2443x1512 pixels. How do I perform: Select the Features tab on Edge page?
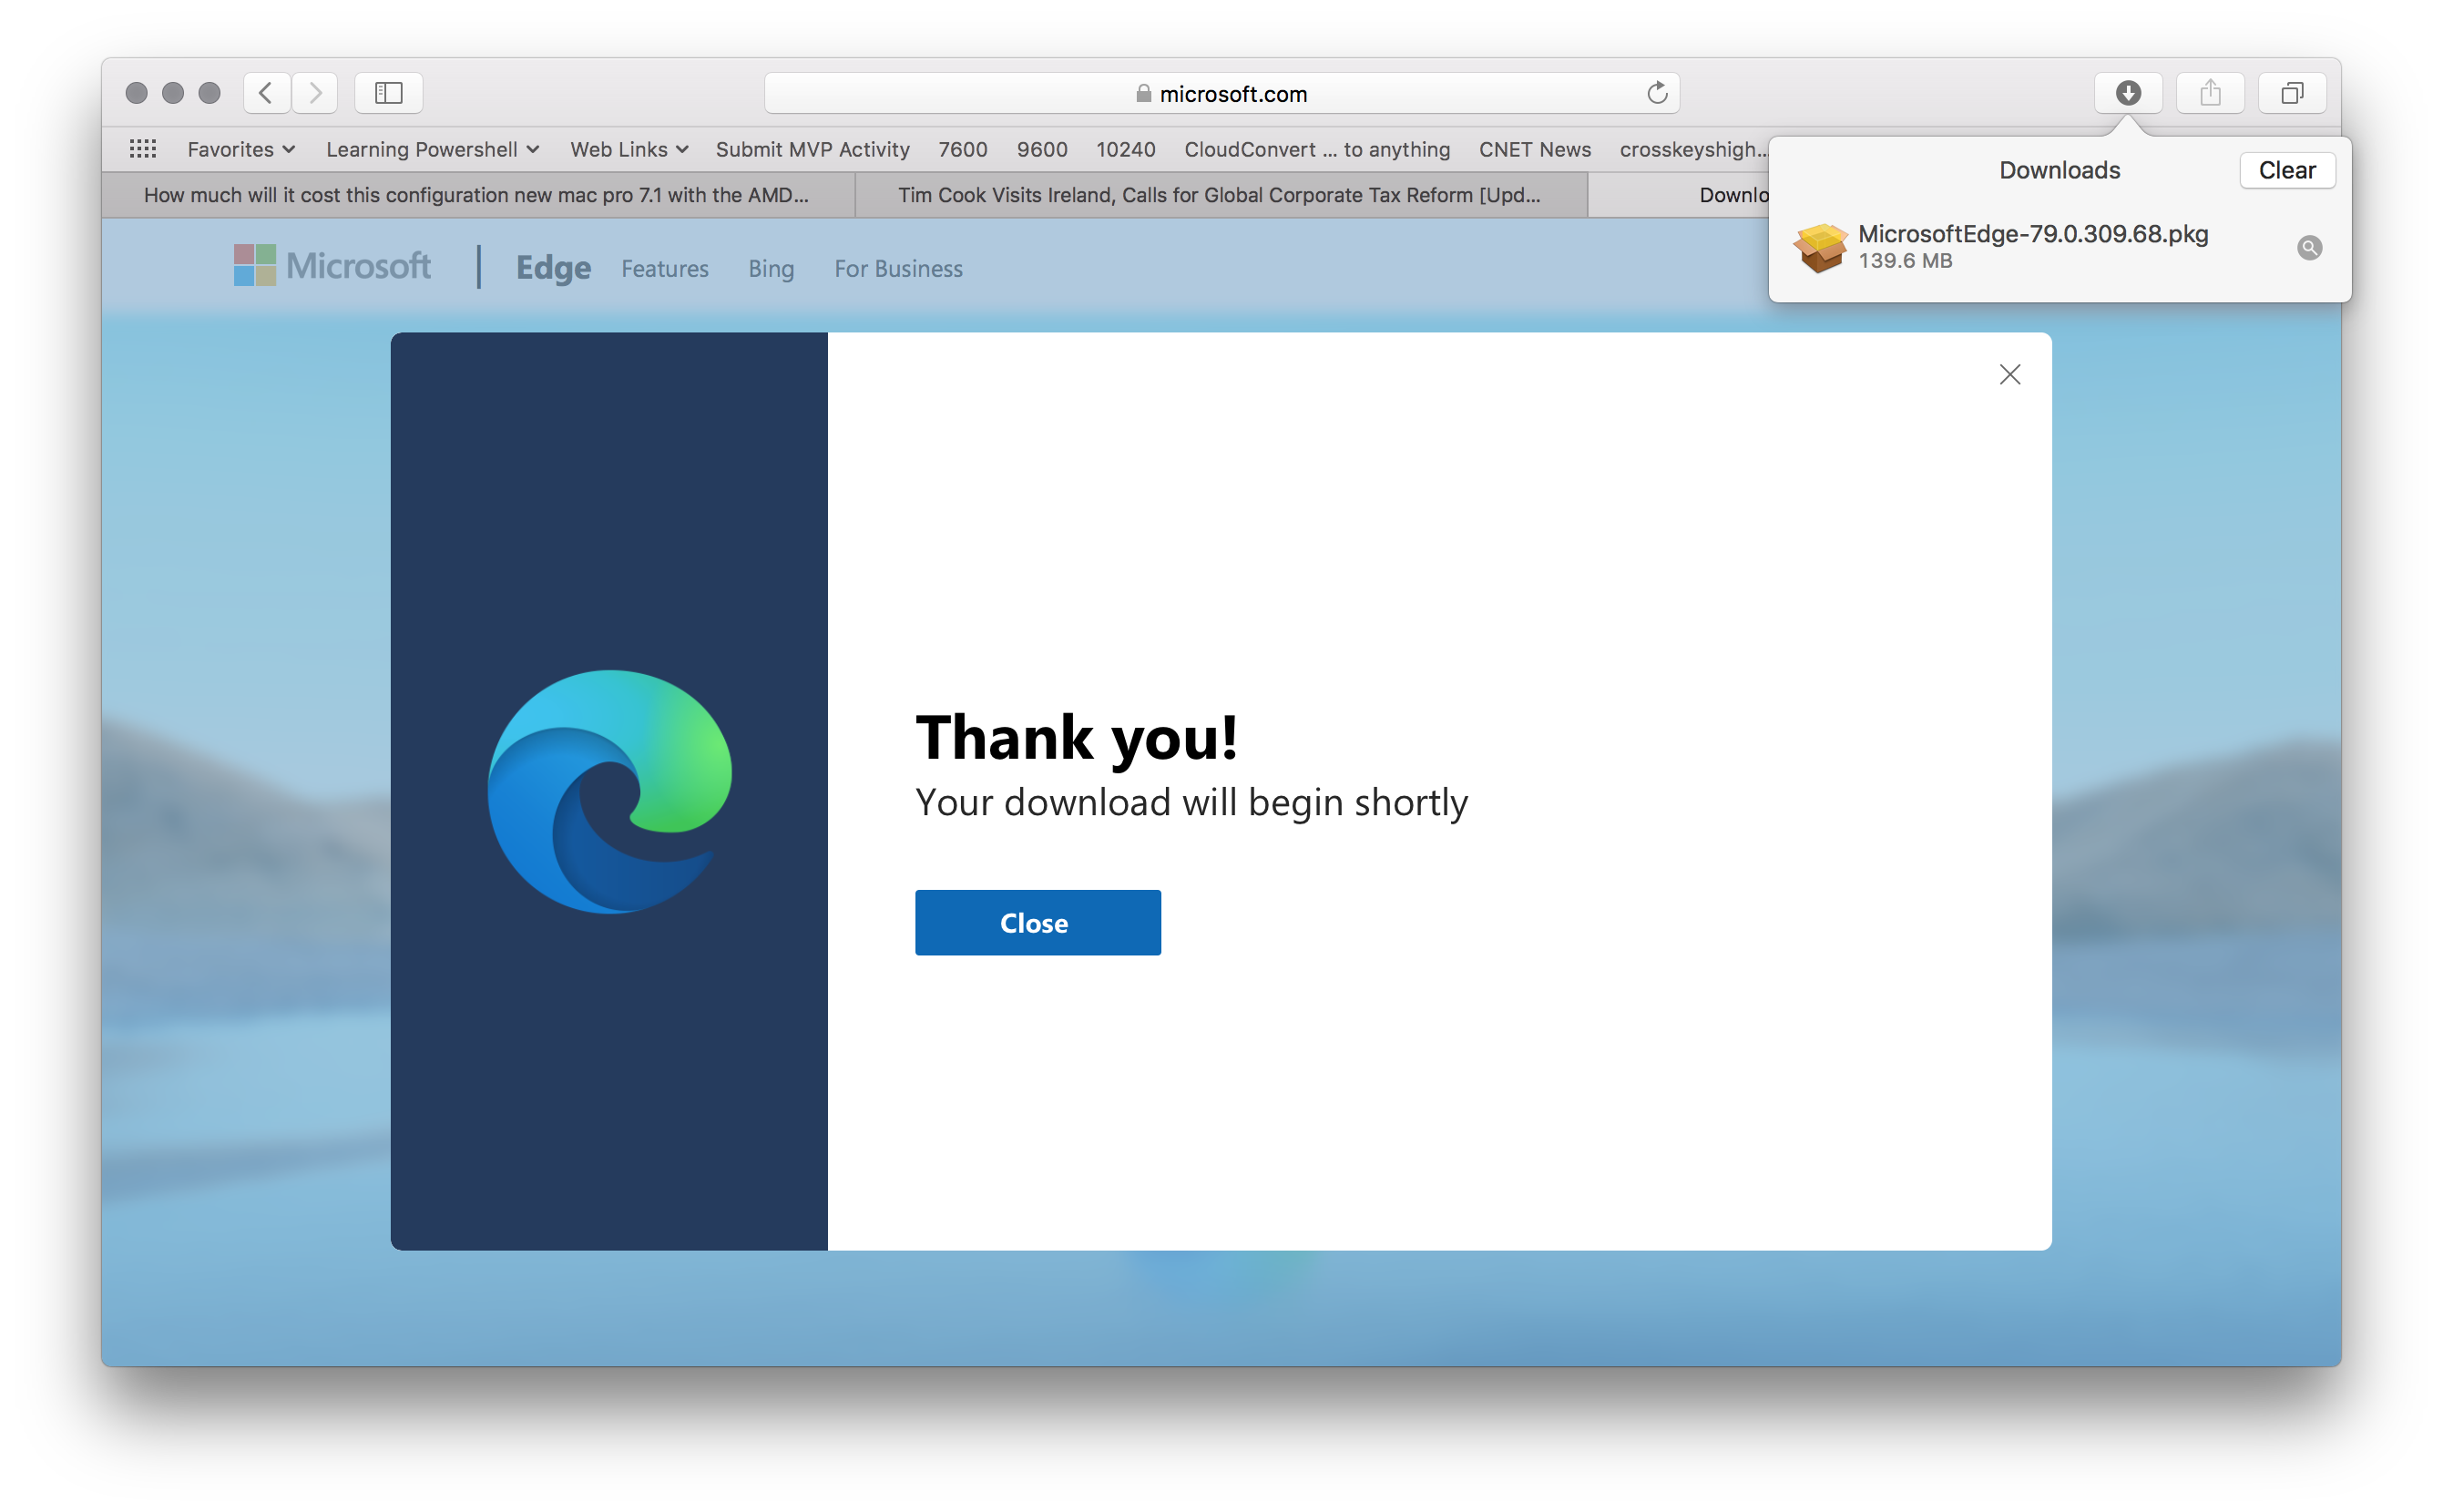(x=665, y=269)
